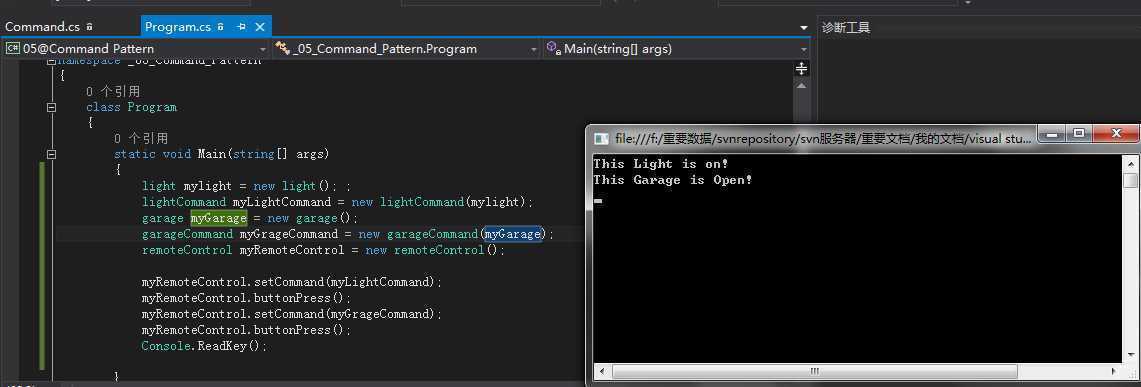The image size is (1141, 387).
Task: Click console horizontal scrollbar left arrow
Action: tap(601, 371)
